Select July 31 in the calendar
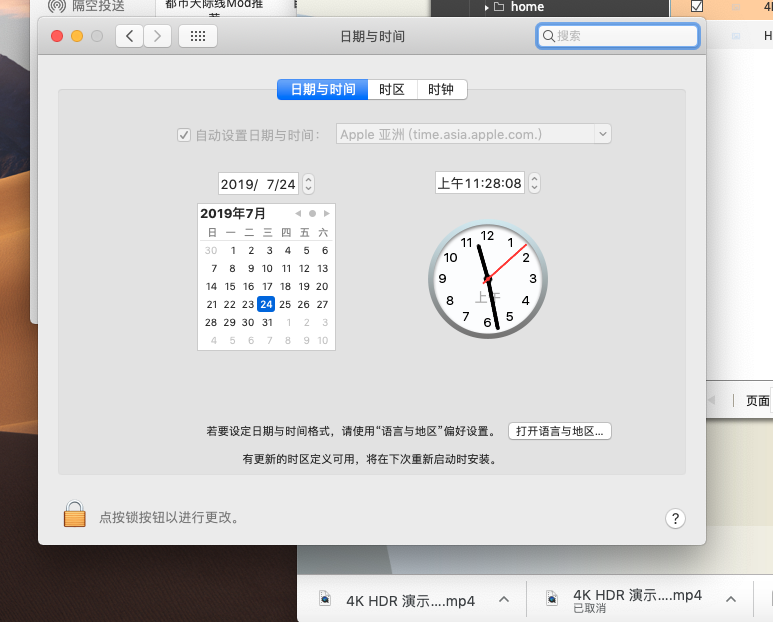 (x=267, y=322)
